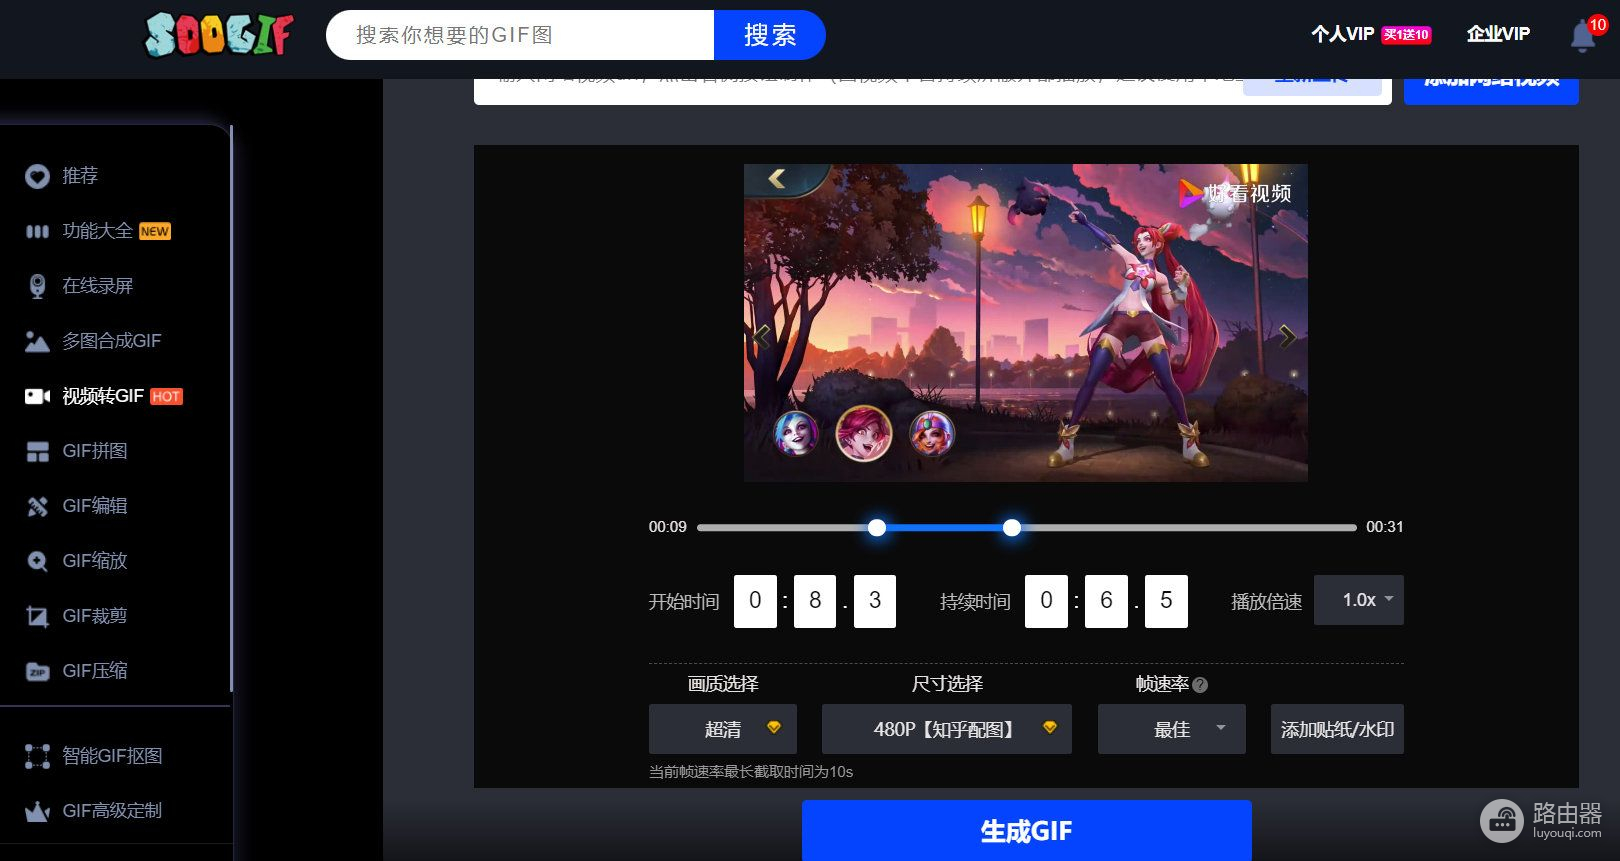Image resolution: width=1620 pixels, height=861 pixels.
Task: Click the 智能GIF抠图 selection icon
Action: [37, 756]
